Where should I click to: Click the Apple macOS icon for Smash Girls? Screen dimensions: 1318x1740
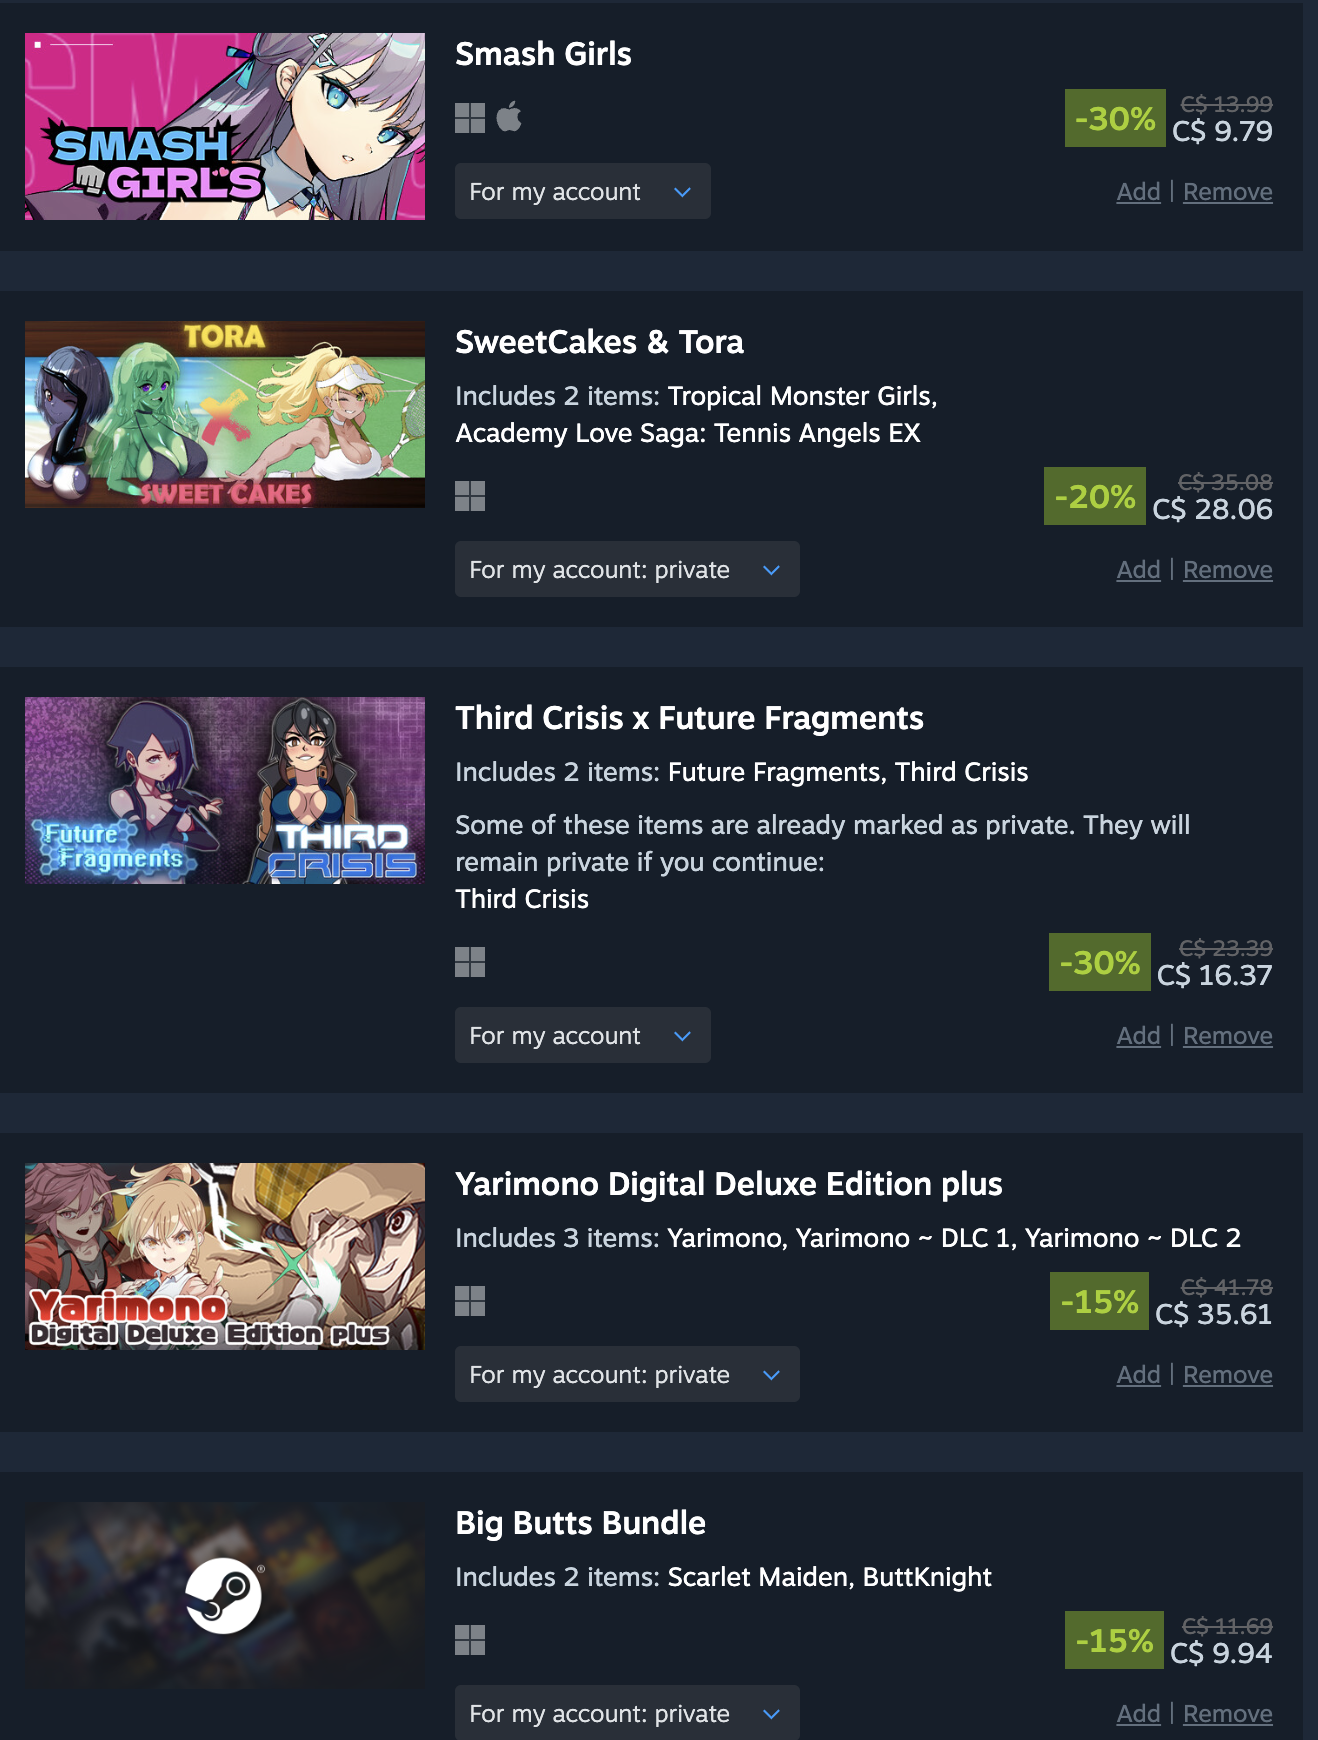509,117
